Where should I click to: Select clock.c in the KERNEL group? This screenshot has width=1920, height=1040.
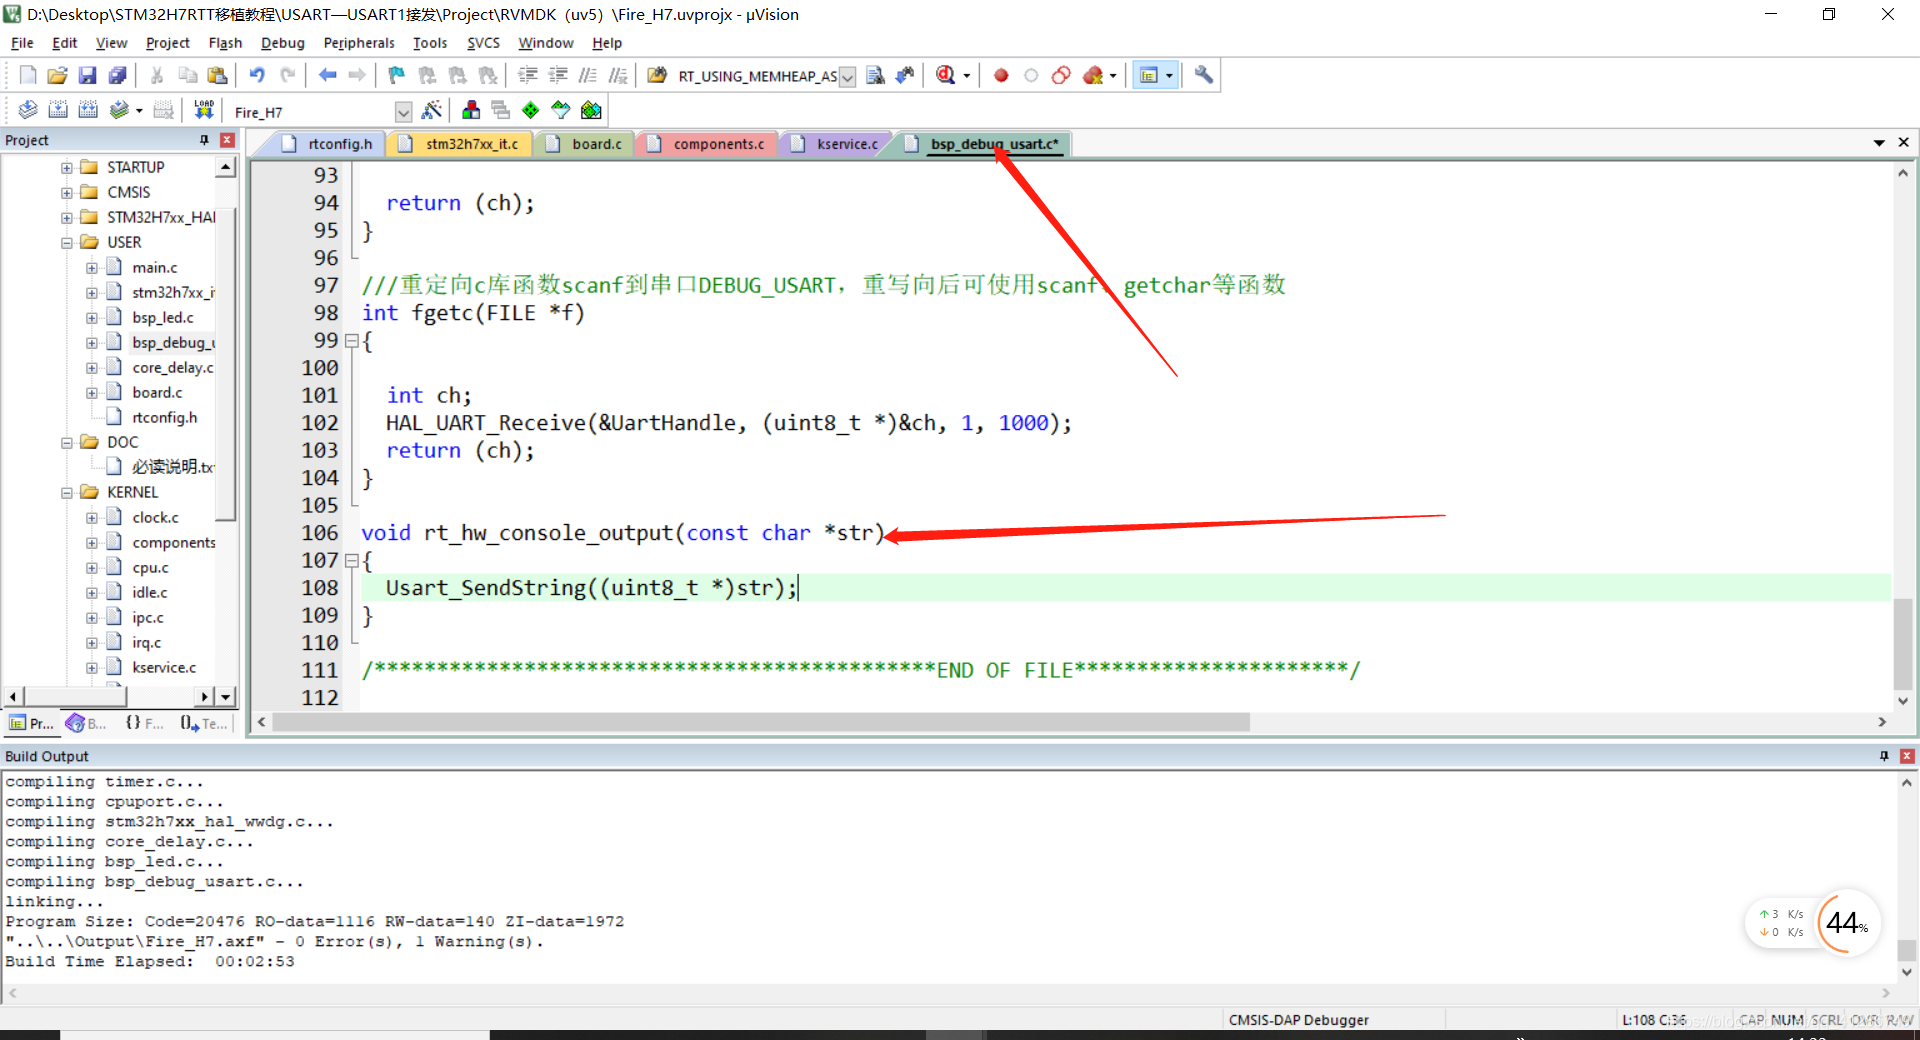click(x=155, y=517)
